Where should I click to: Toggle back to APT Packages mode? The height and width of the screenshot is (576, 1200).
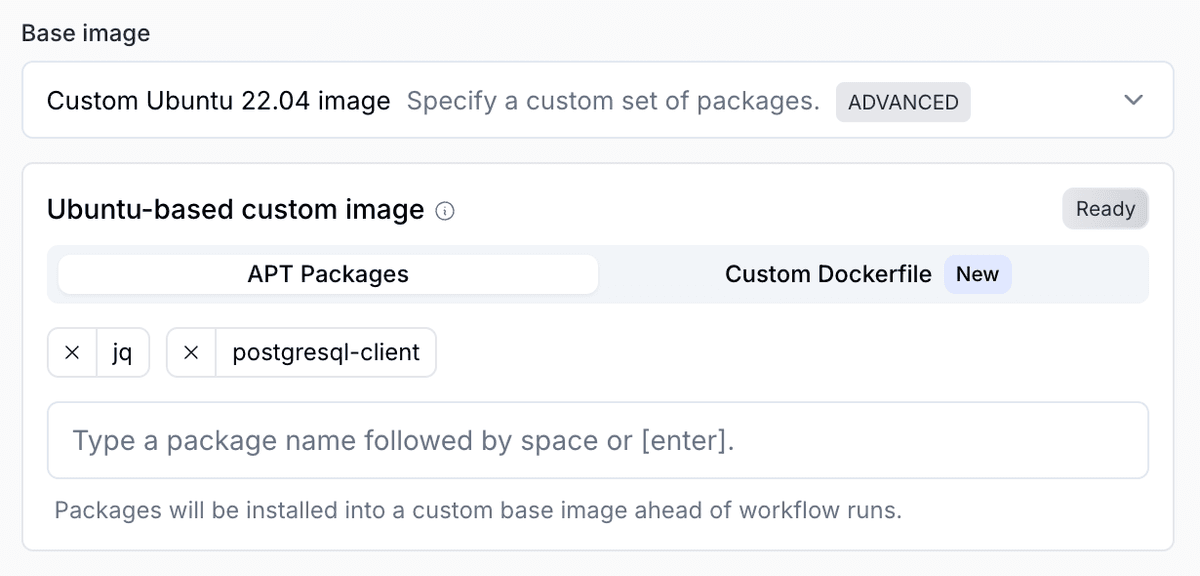coord(328,273)
